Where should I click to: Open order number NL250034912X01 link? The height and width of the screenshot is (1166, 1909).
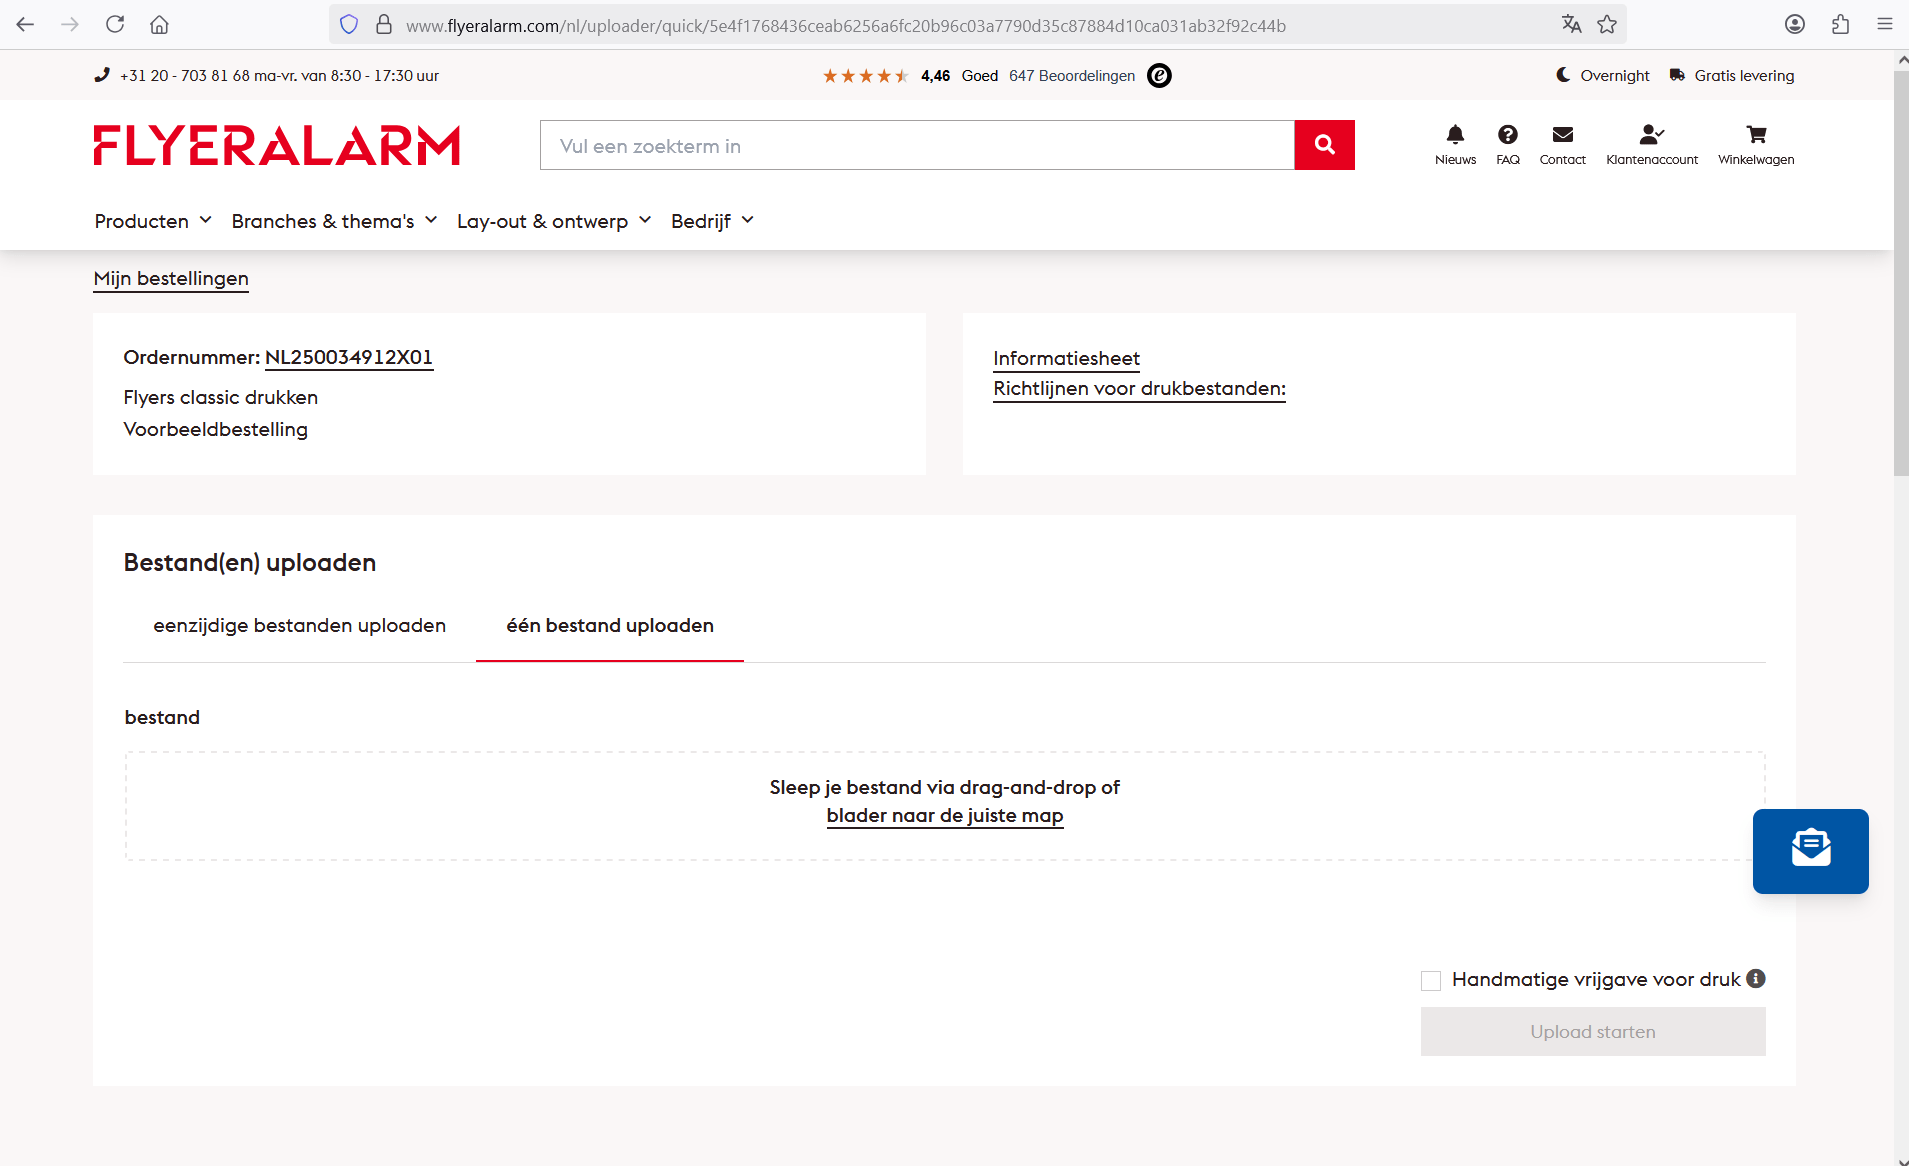coord(348,358)
